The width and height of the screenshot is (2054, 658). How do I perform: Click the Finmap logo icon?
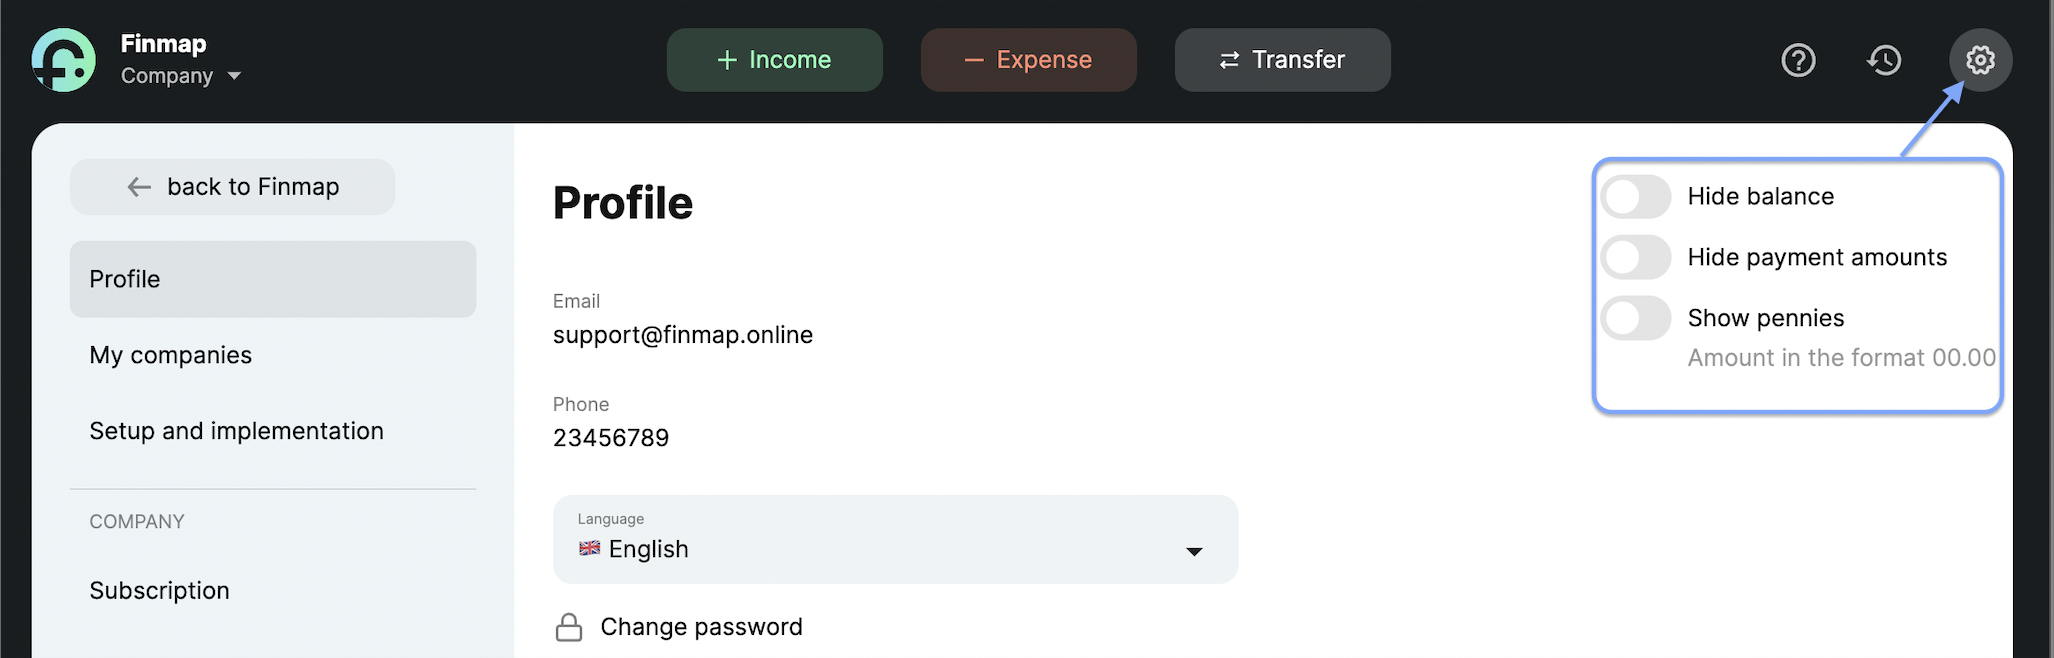pos(64,60)
